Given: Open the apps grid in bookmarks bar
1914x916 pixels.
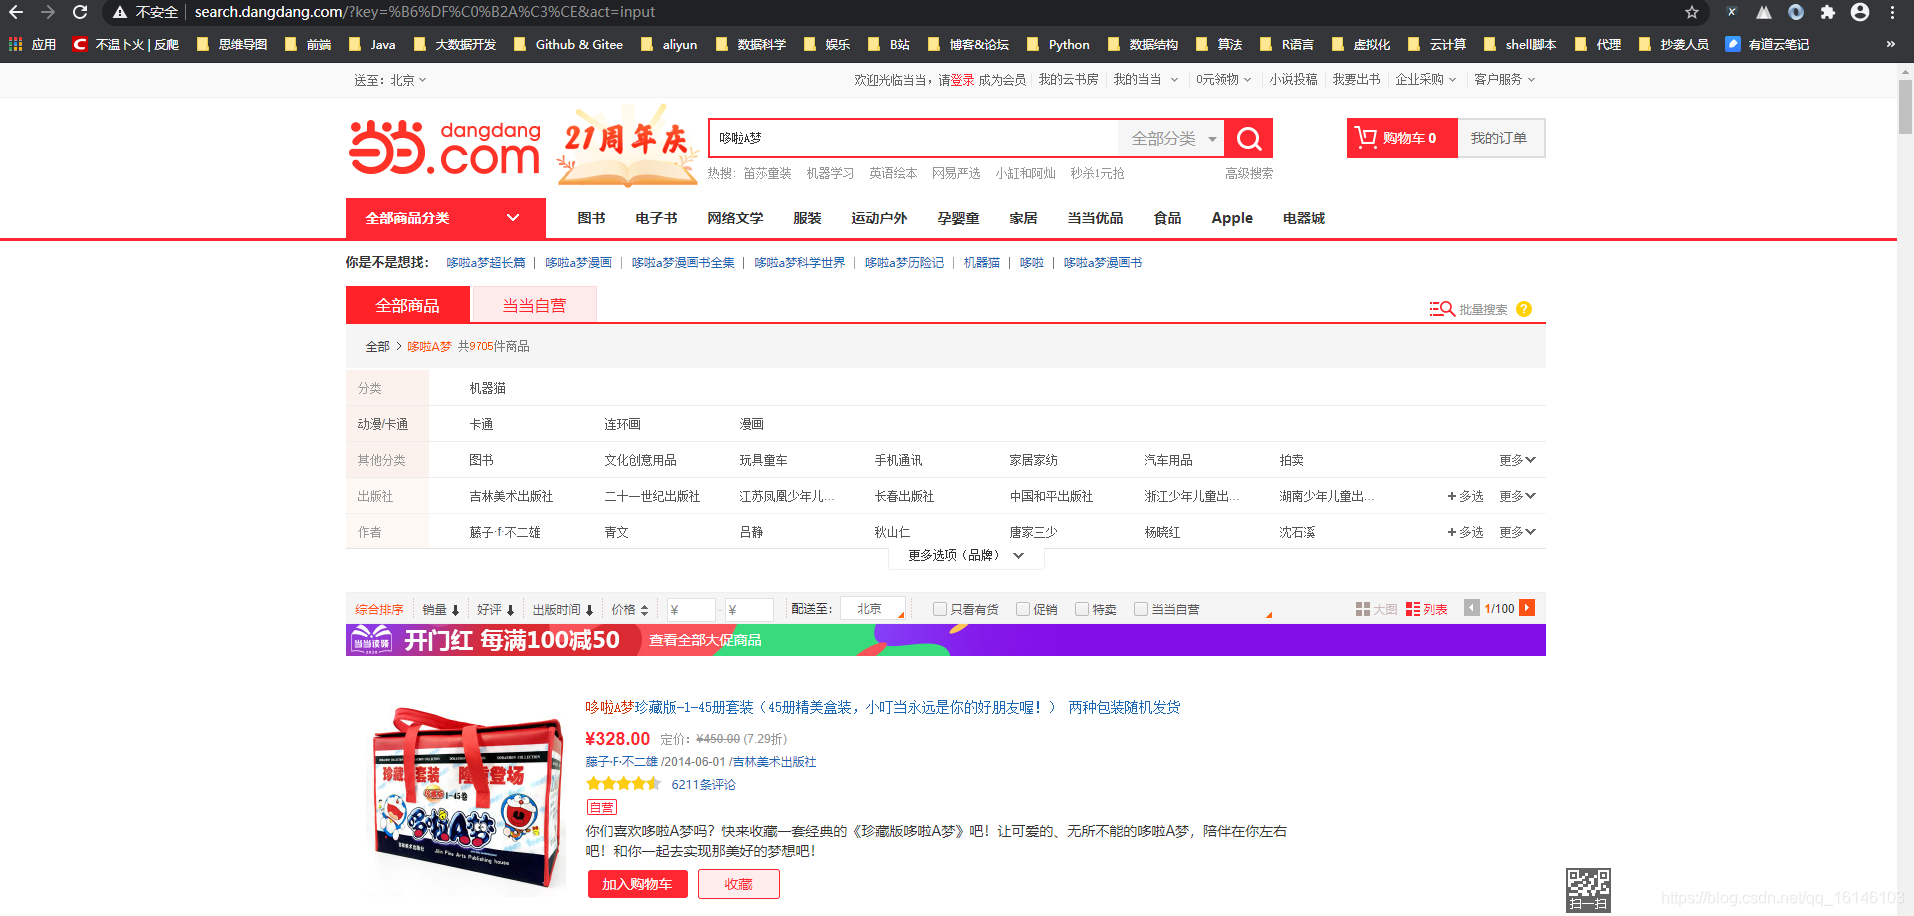Looking at the screenshot, I should click(x=15, y=44).
